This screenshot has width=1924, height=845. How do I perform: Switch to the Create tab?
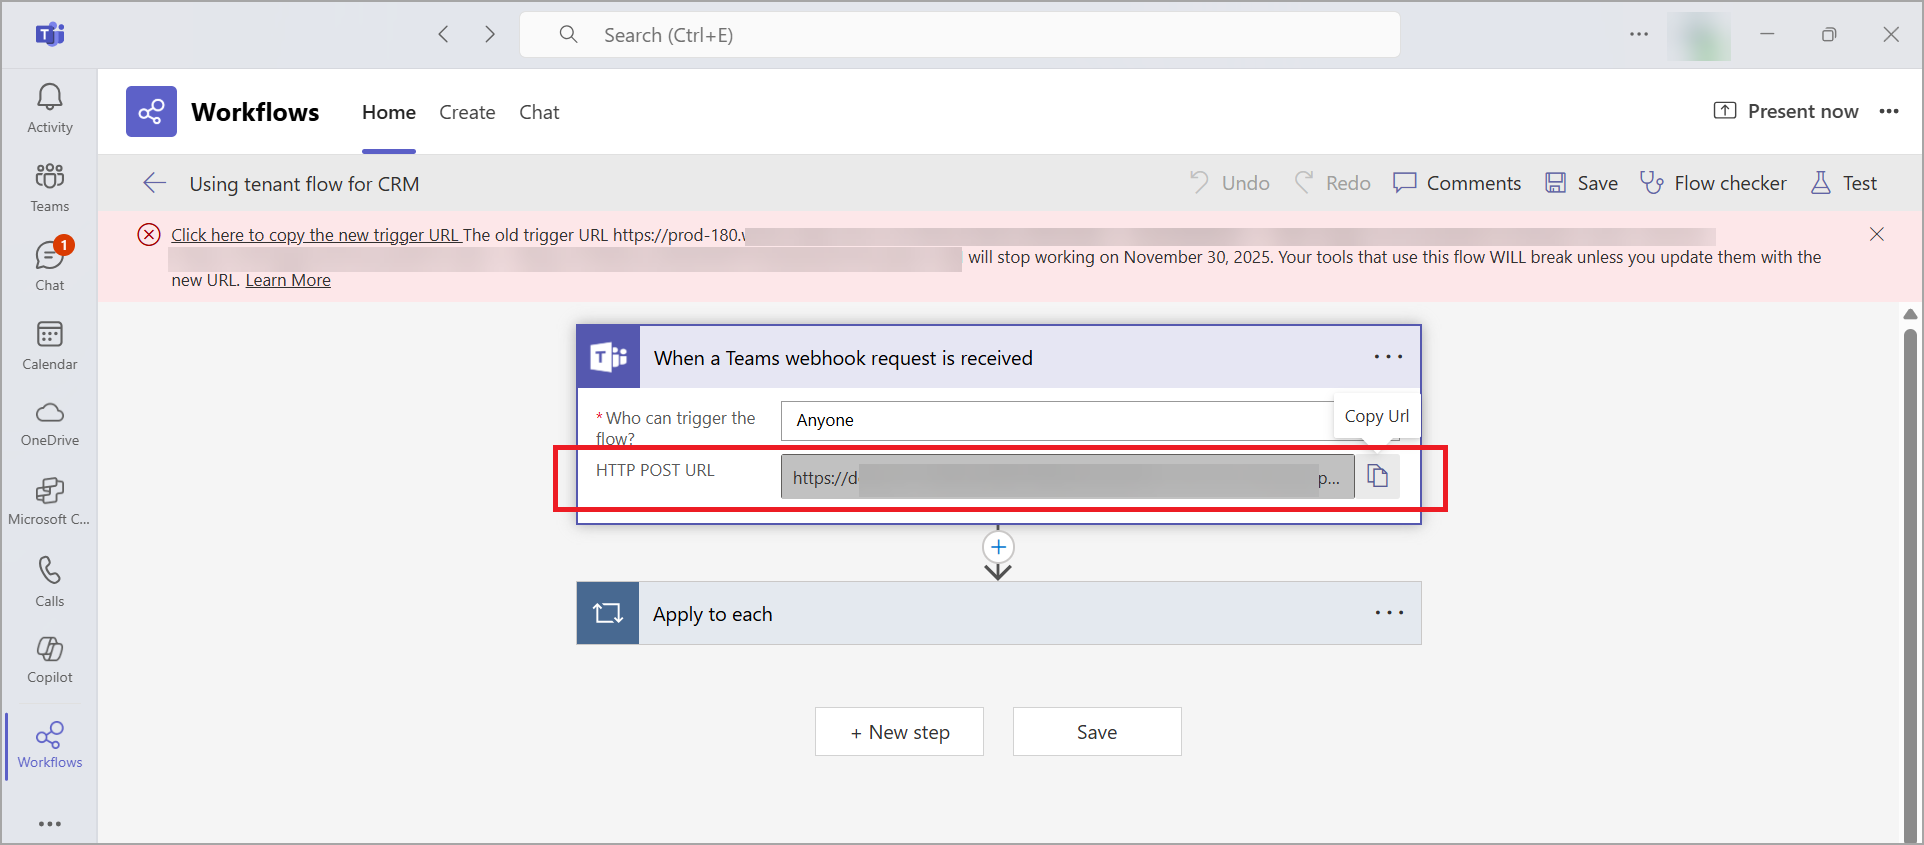(467, 112)
